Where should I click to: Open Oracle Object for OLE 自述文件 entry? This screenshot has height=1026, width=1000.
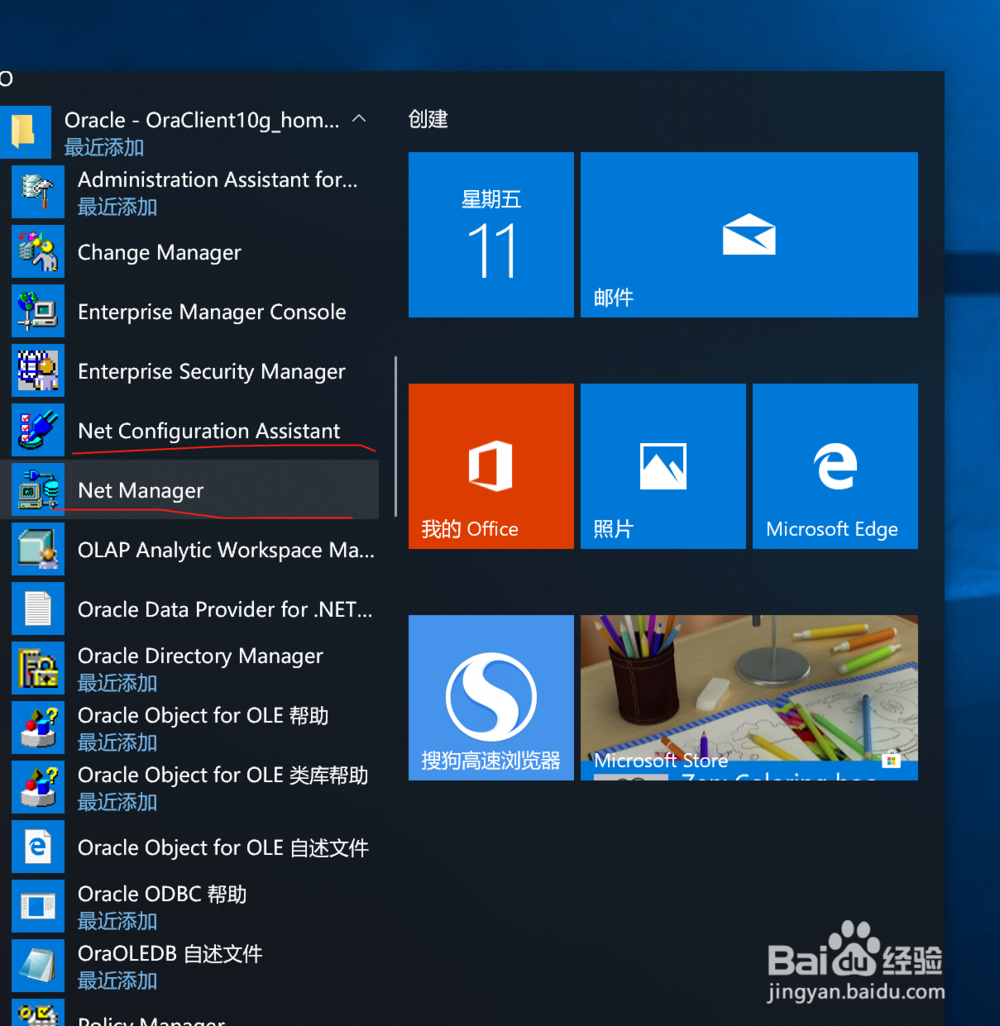click(190, 847)
